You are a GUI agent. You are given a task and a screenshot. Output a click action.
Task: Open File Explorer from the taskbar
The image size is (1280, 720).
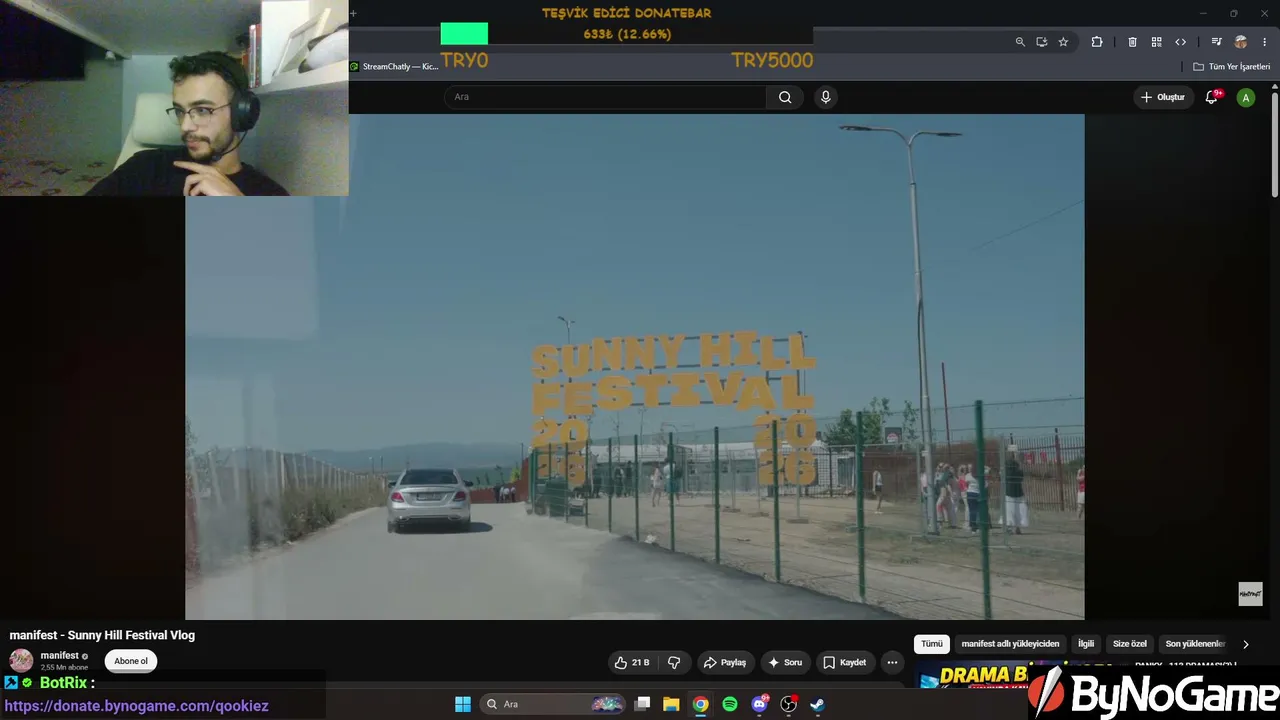click(x=671, y=704)
